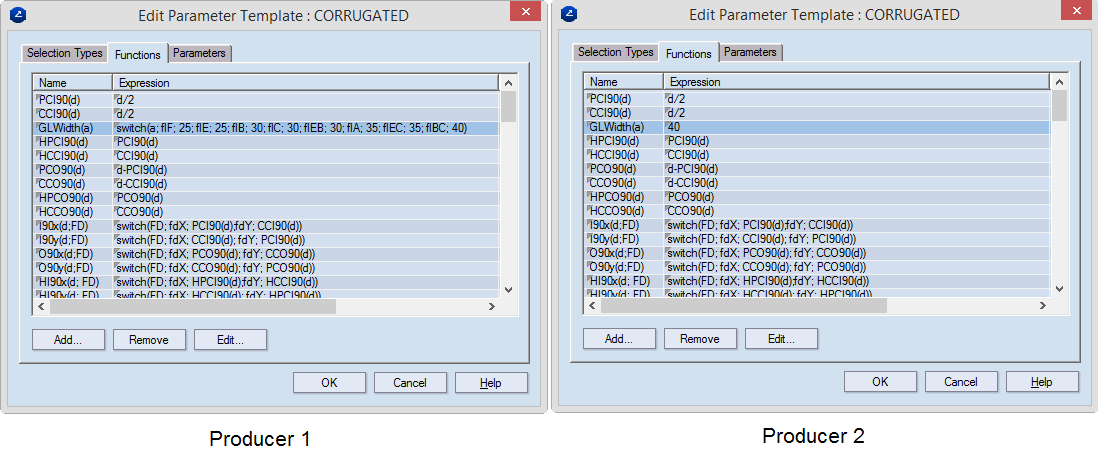Click Edit... button in Producer 1 dialog
1098x455 pixels.
[x=231, y=340]
